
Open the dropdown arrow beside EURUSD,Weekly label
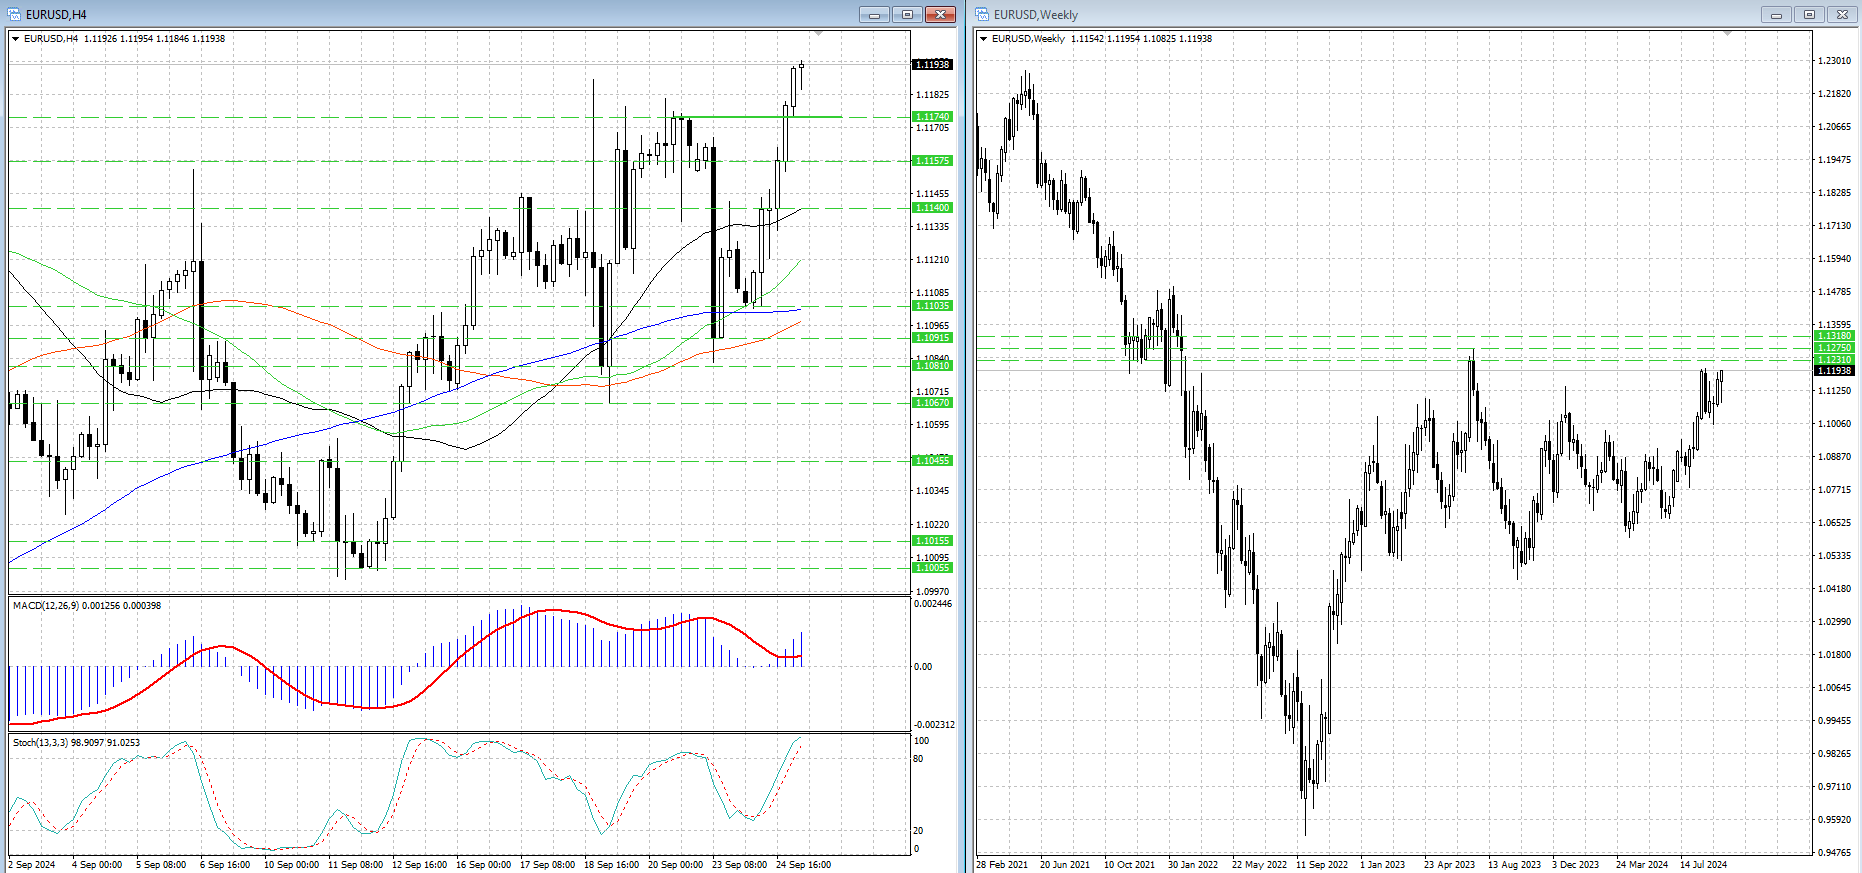coord(984,39)
